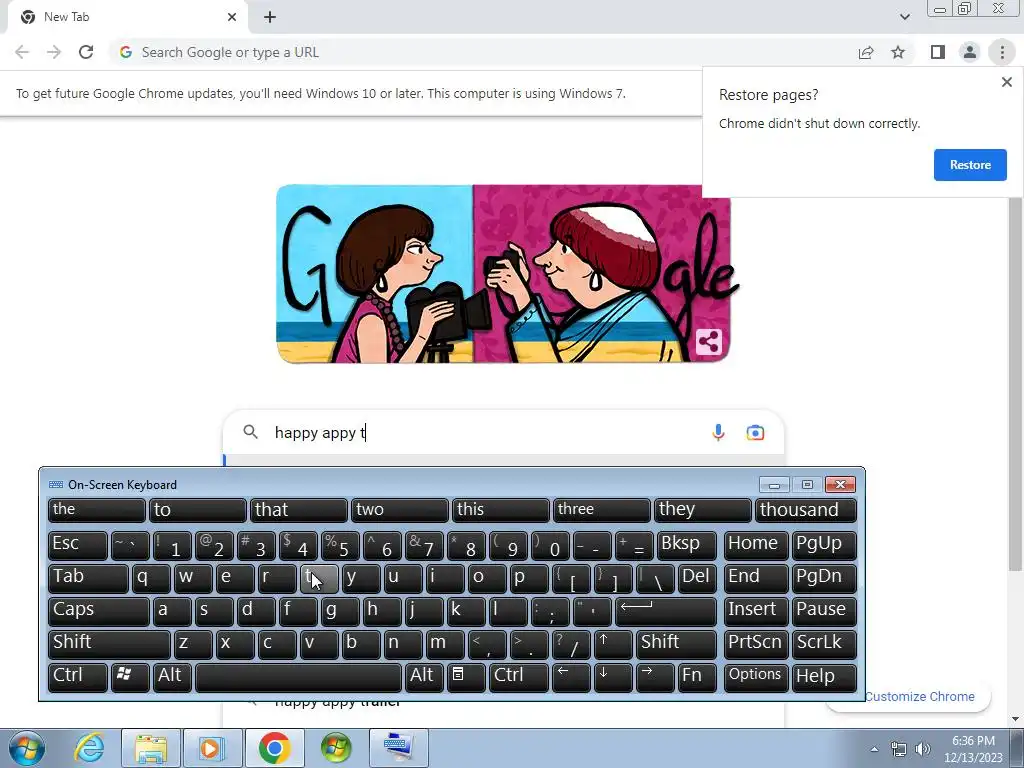Image resolution: width=1024 pixels, height=768 pixels.
Task: Click Customize Chrome link
Action: pos(920,697)
